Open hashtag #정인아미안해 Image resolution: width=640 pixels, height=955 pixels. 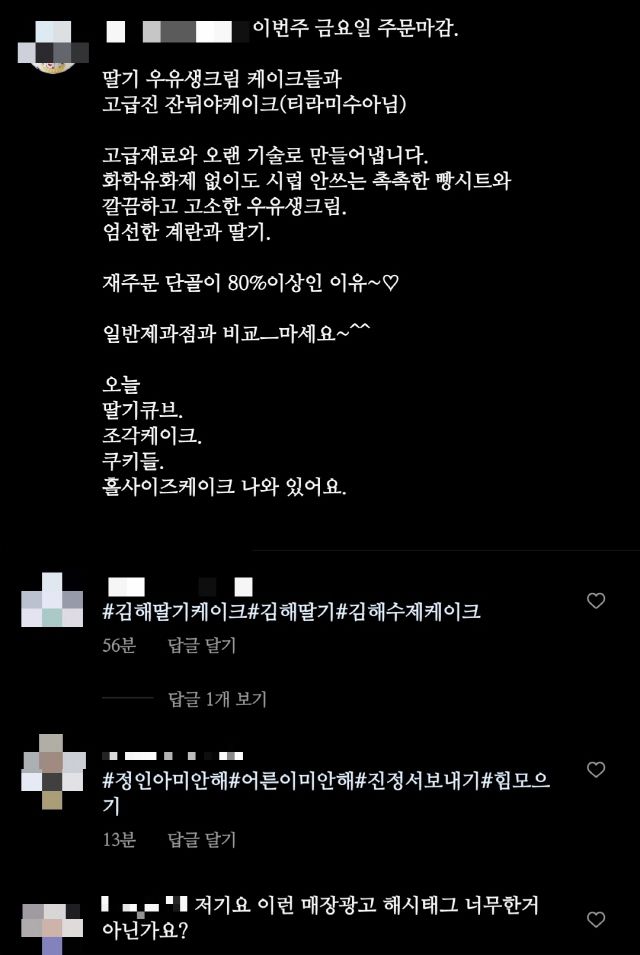click(x=164, y=781)
